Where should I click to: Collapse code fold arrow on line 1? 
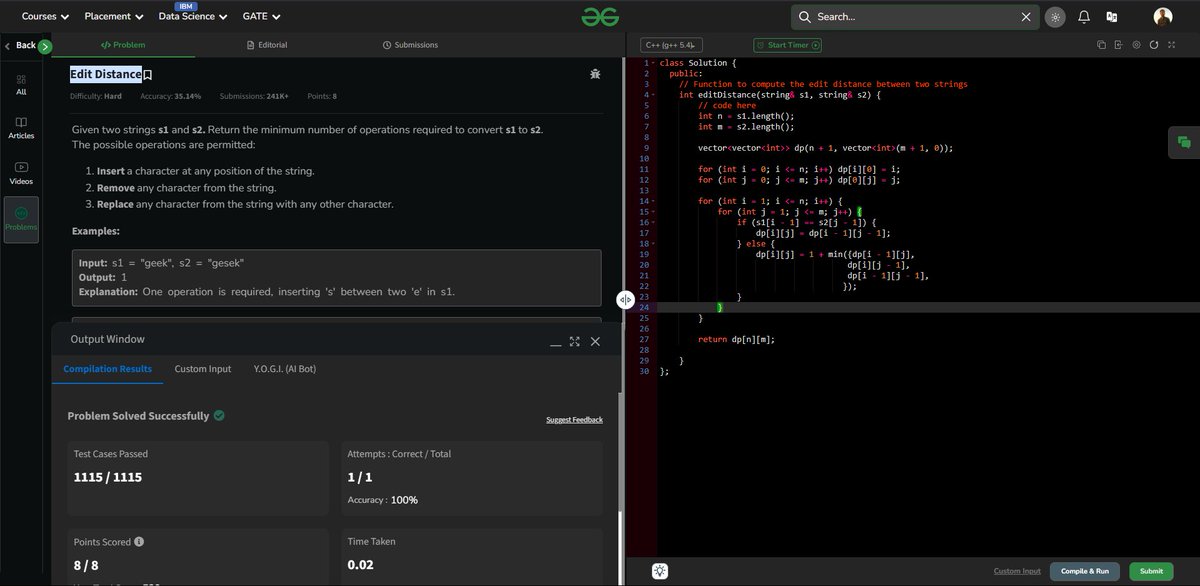(652, 63)
